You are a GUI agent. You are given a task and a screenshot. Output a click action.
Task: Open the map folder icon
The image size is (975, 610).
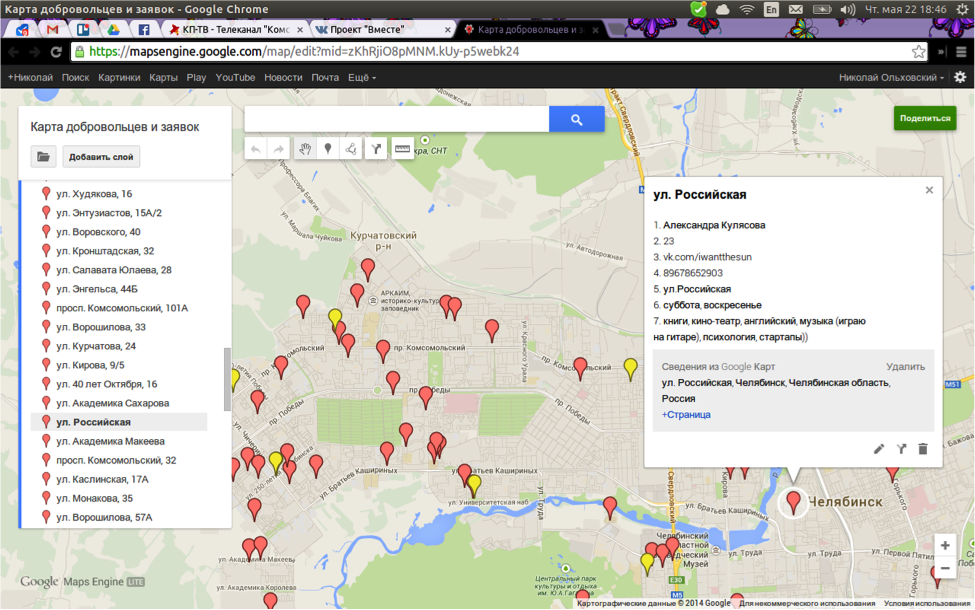pyautogui.click(x=44, y=157)
